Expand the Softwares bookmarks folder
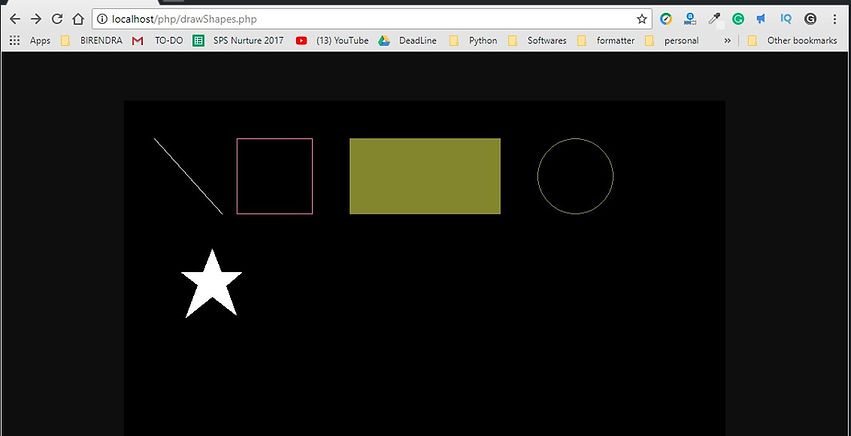851x436 pixels. click(537, 41)
